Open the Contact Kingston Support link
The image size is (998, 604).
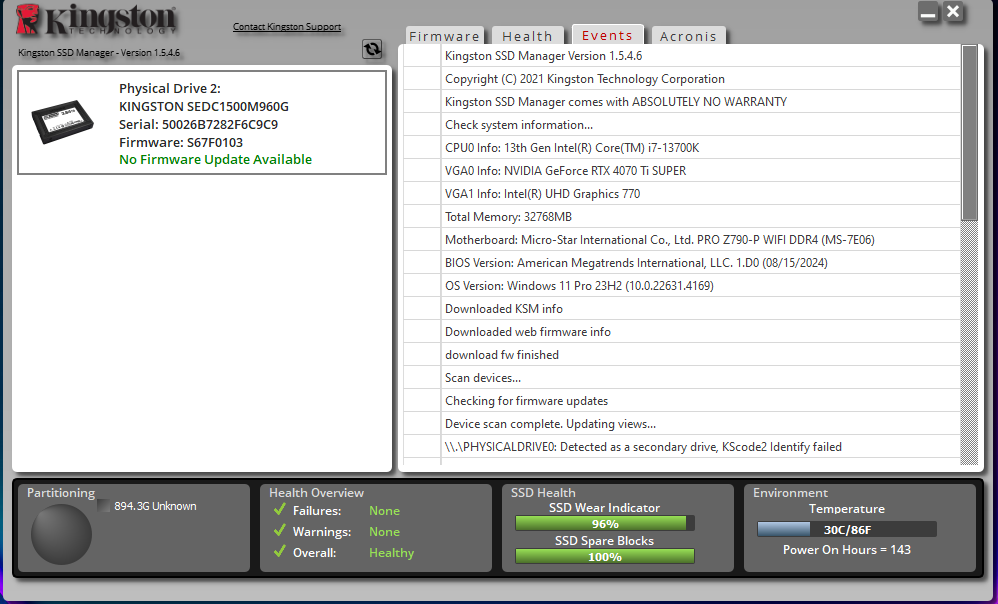click(286, 27)
